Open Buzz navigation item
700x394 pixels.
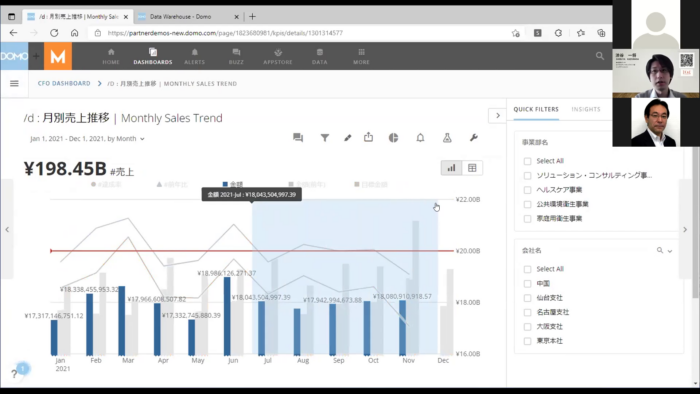(236, 57)
